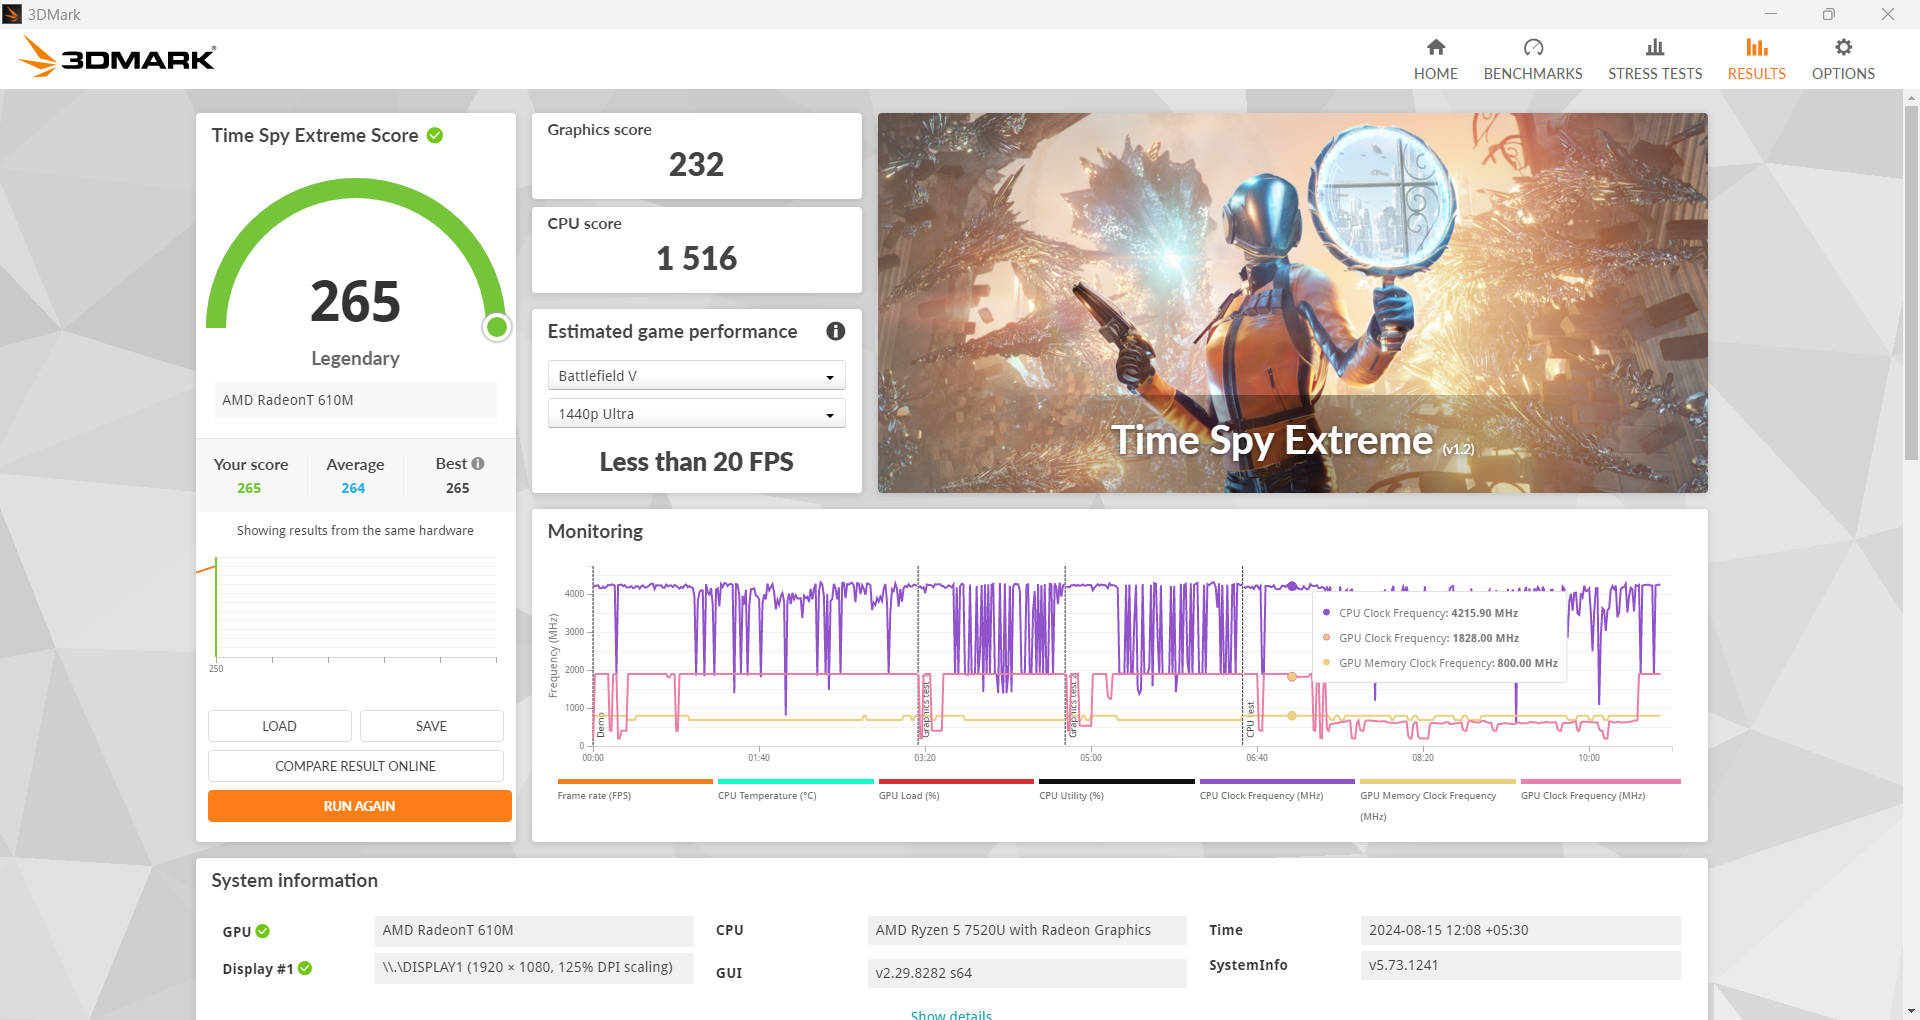
Task: Open the Show details link
Action: [951, 1013]
